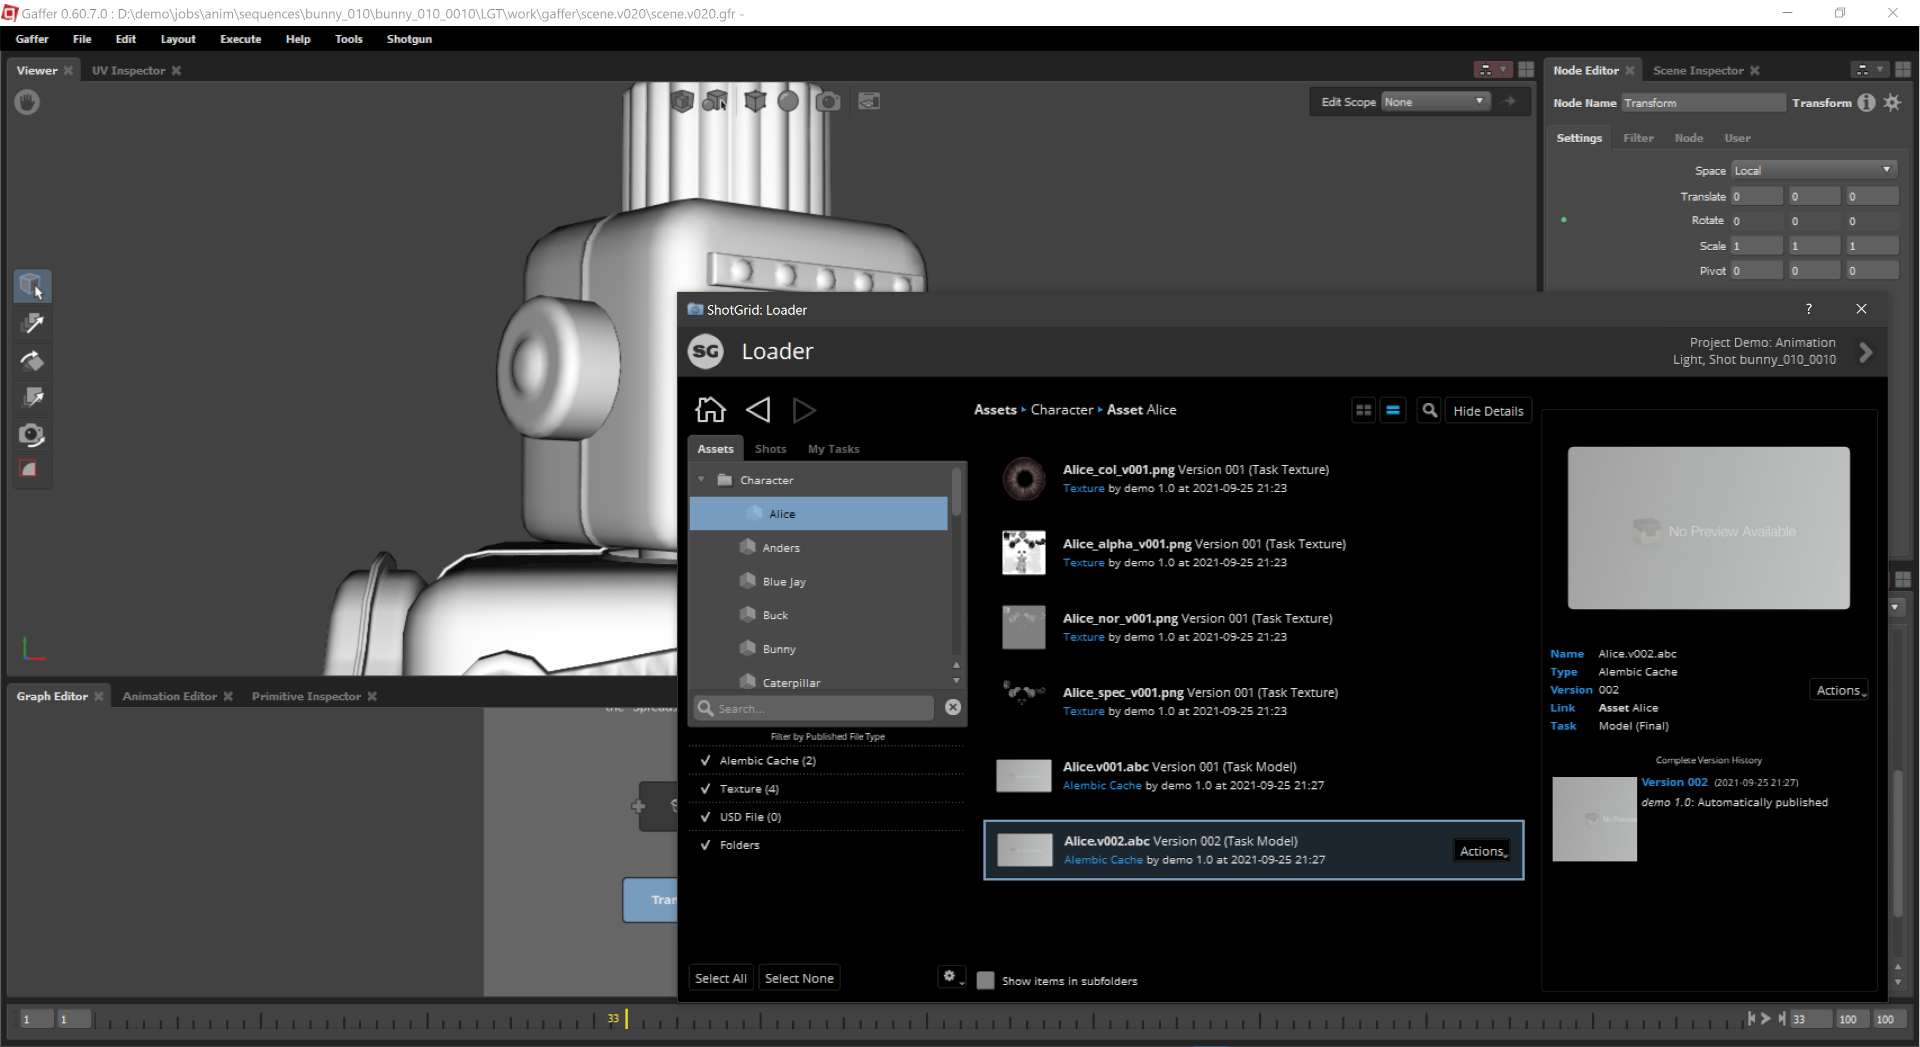Click the hand icon in the Viewer corner
Screen dimensions: 1920x1047
[28, 102]
